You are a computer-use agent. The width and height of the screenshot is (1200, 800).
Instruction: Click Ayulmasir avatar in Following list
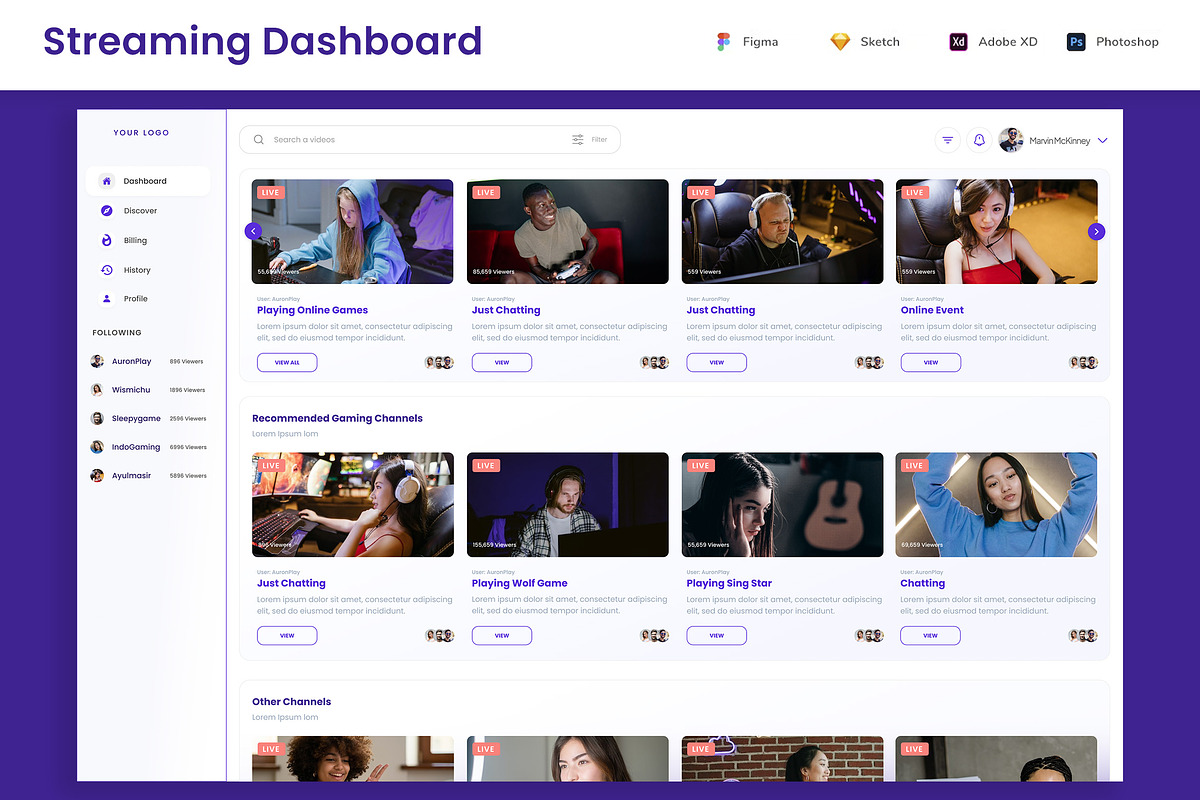[97, 476]
